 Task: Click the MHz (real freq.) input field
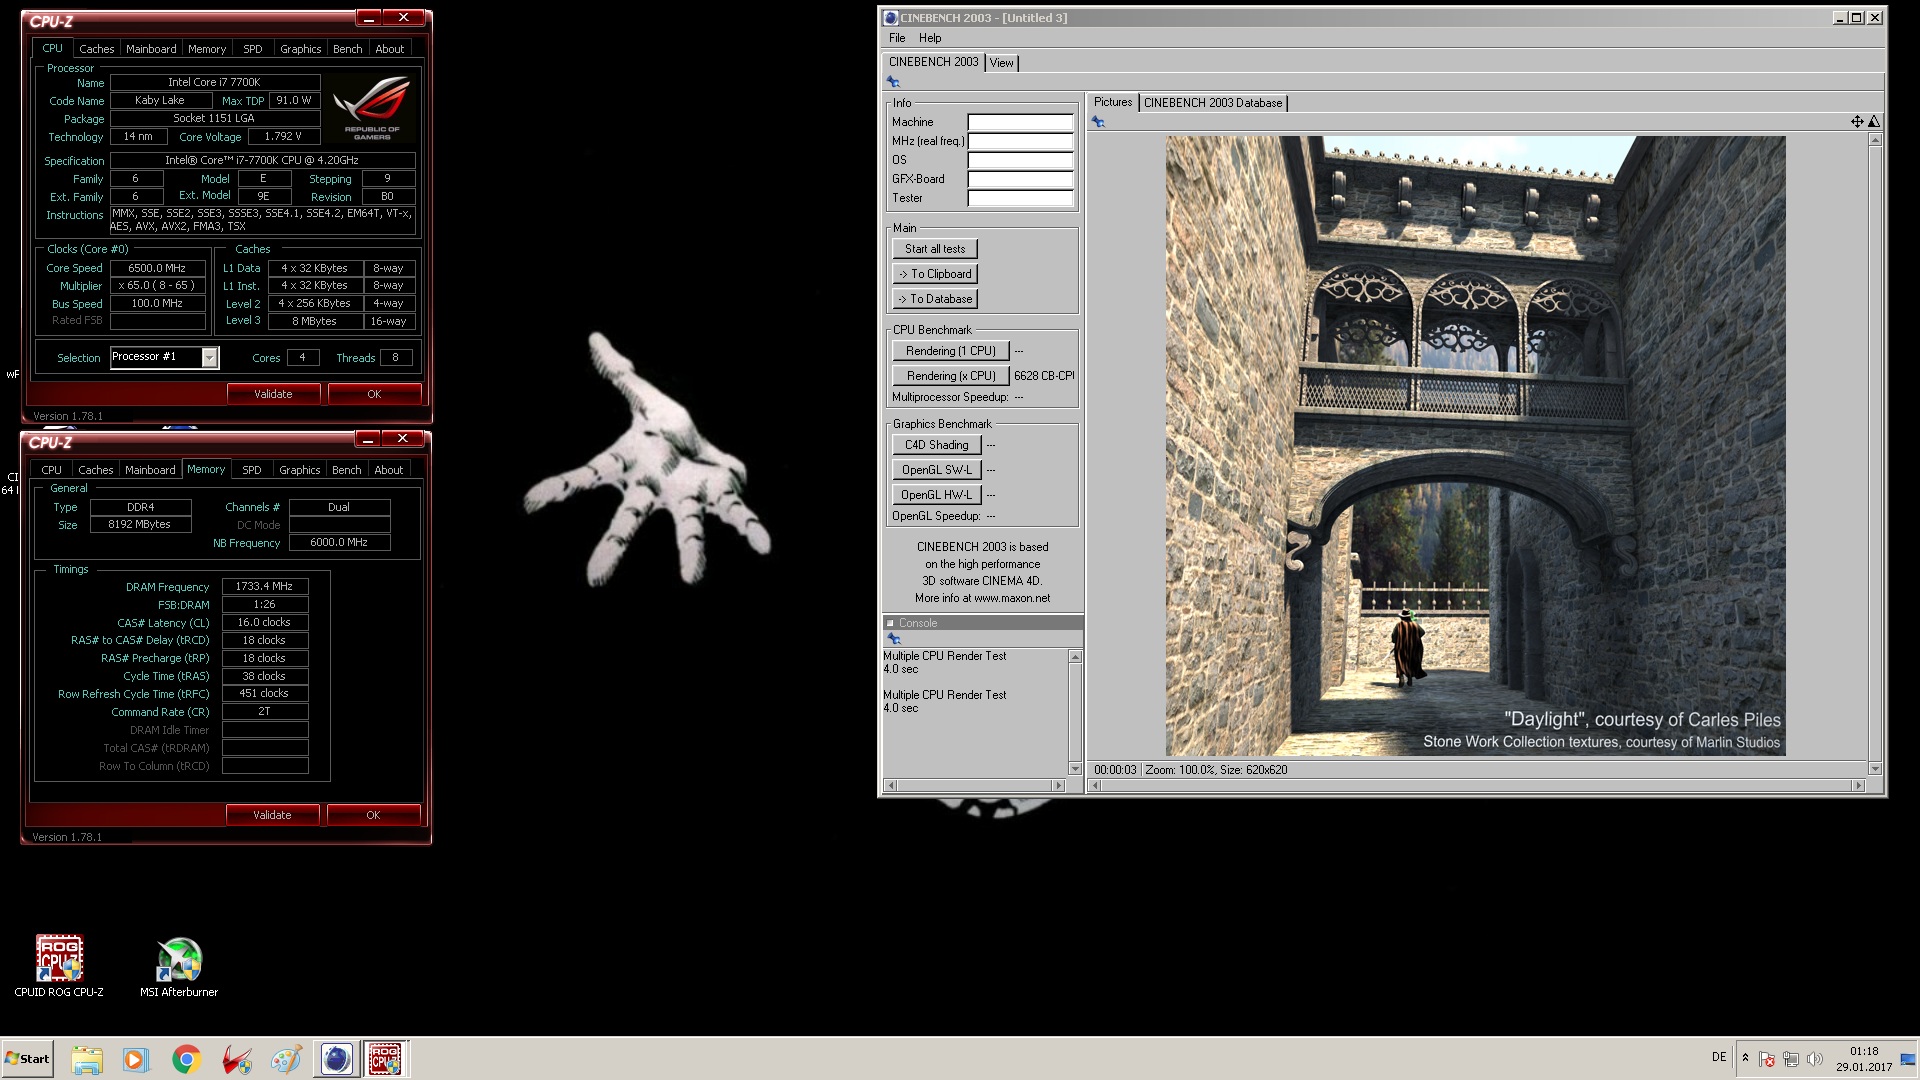(x=1020, y=141)
